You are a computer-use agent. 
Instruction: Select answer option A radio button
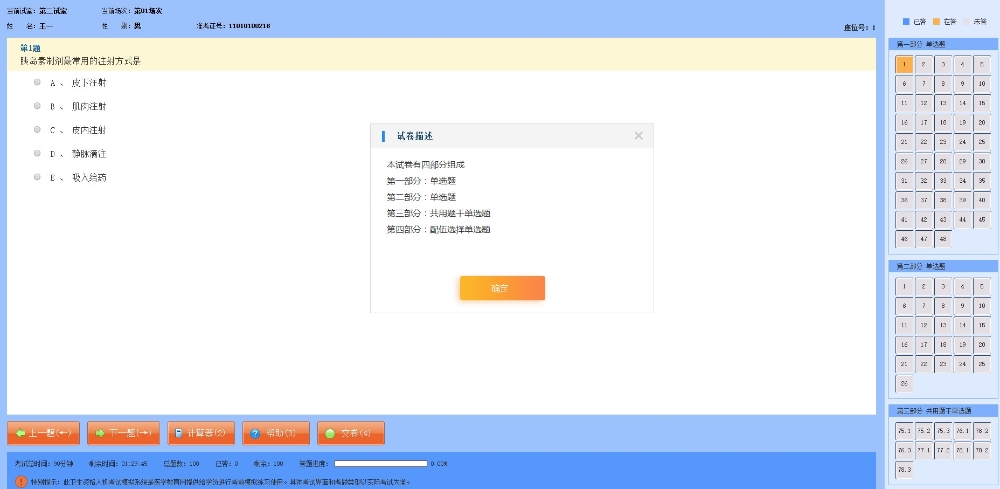(x=37, y=82)
